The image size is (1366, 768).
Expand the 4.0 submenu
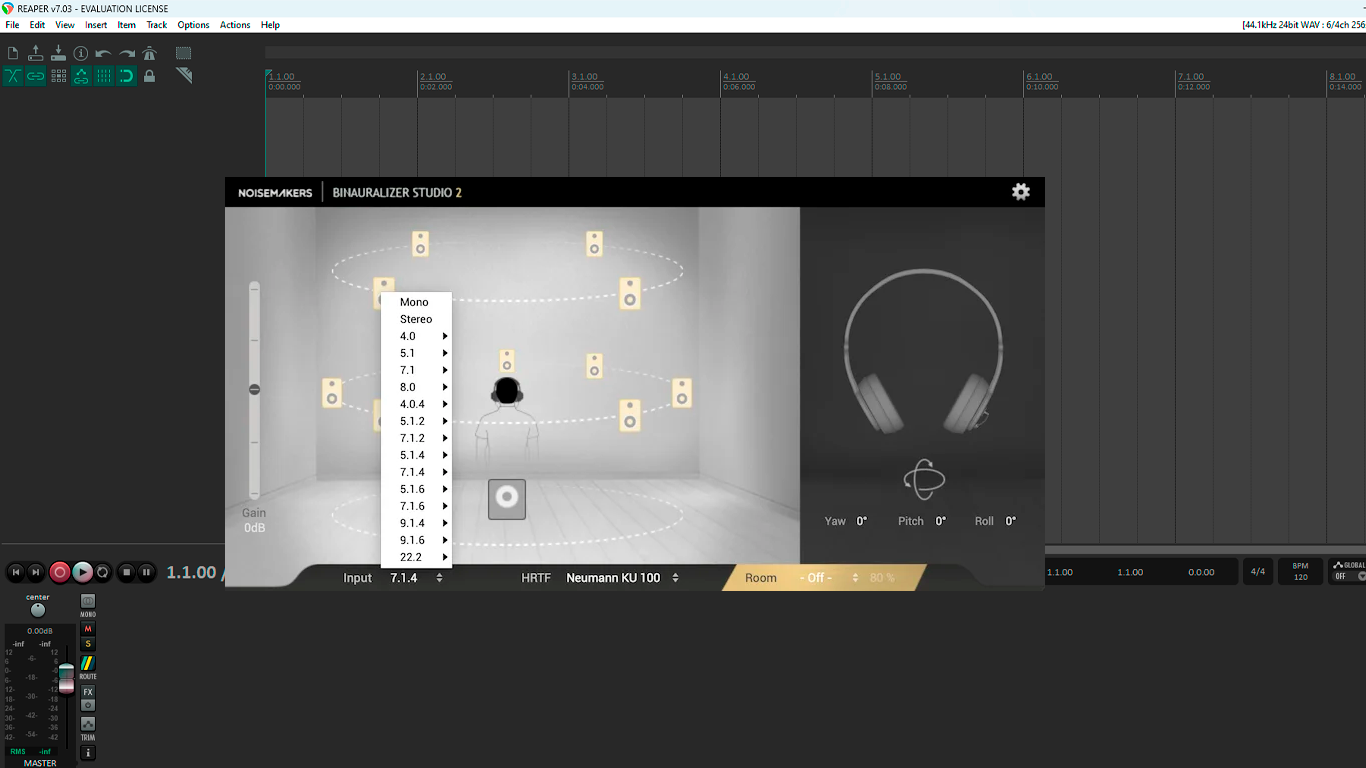[417, 336]
